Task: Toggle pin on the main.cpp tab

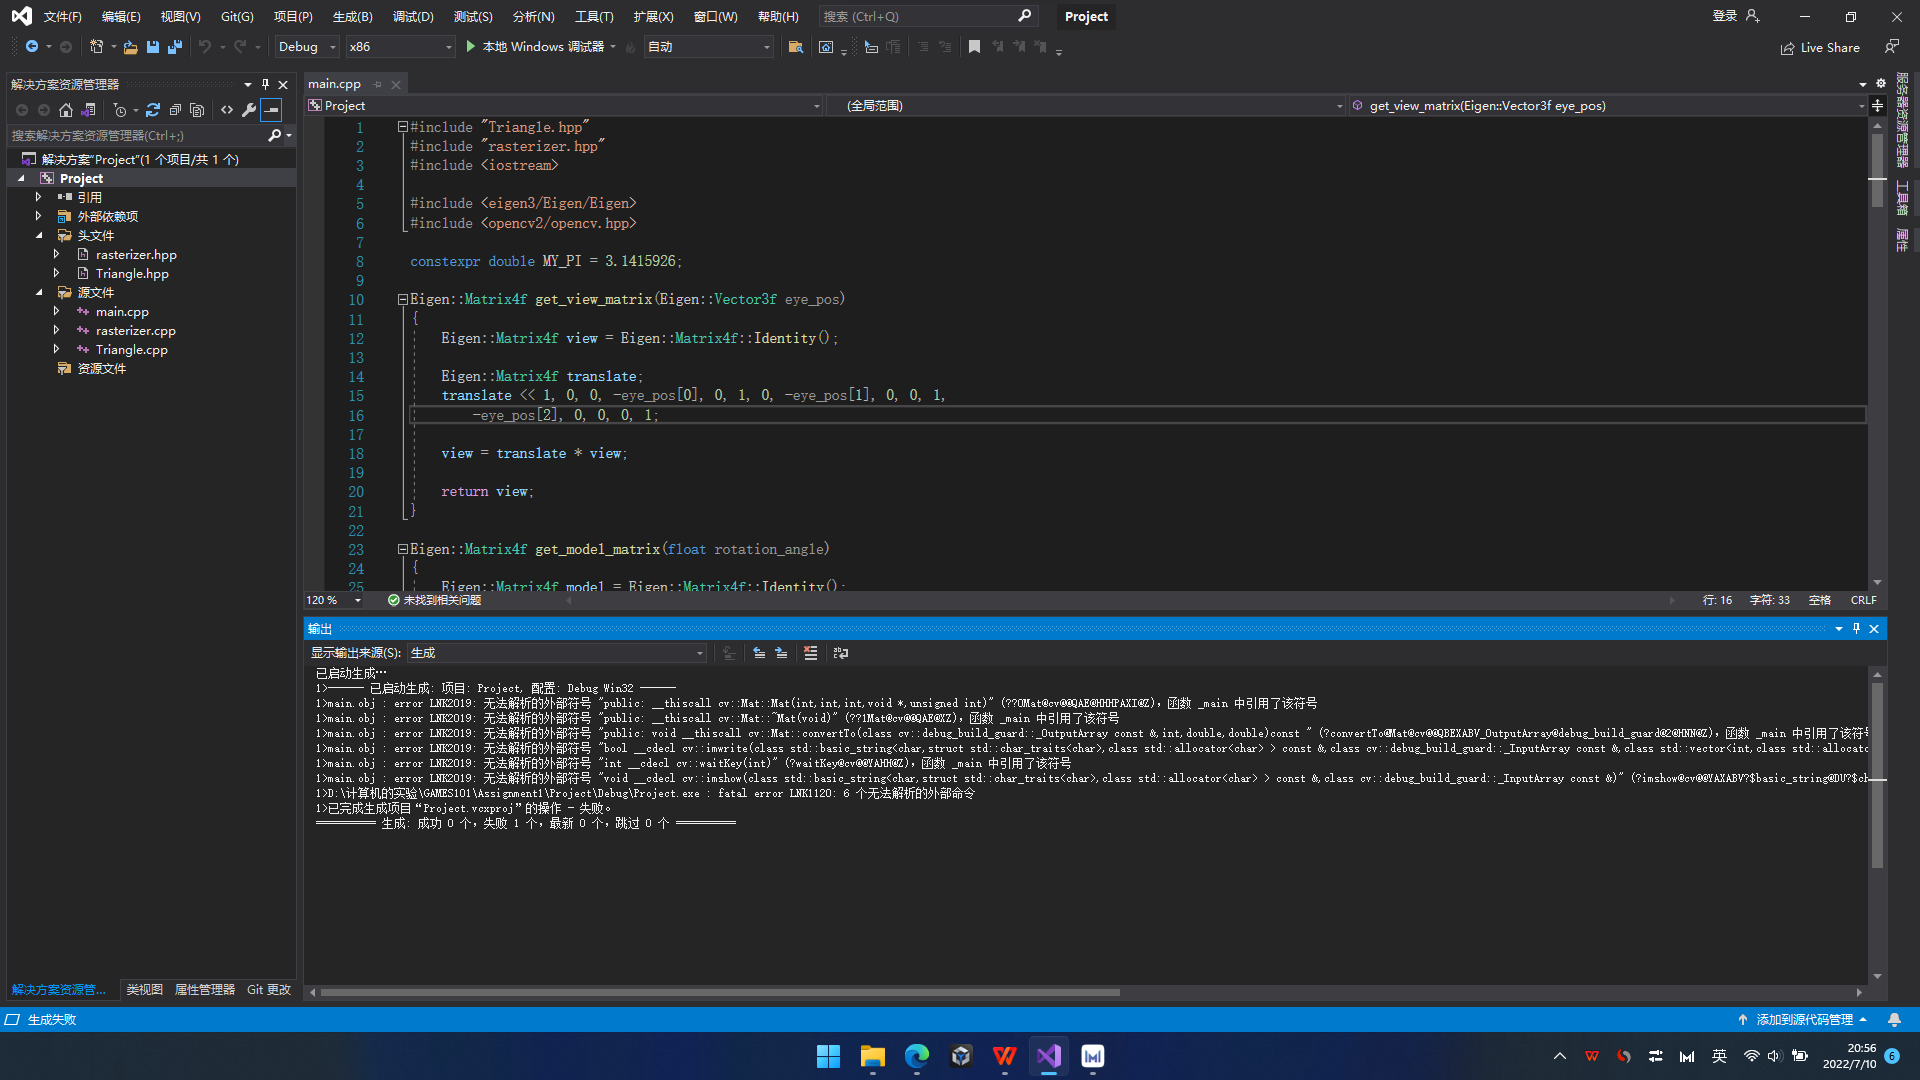Action: coord(378,84)
